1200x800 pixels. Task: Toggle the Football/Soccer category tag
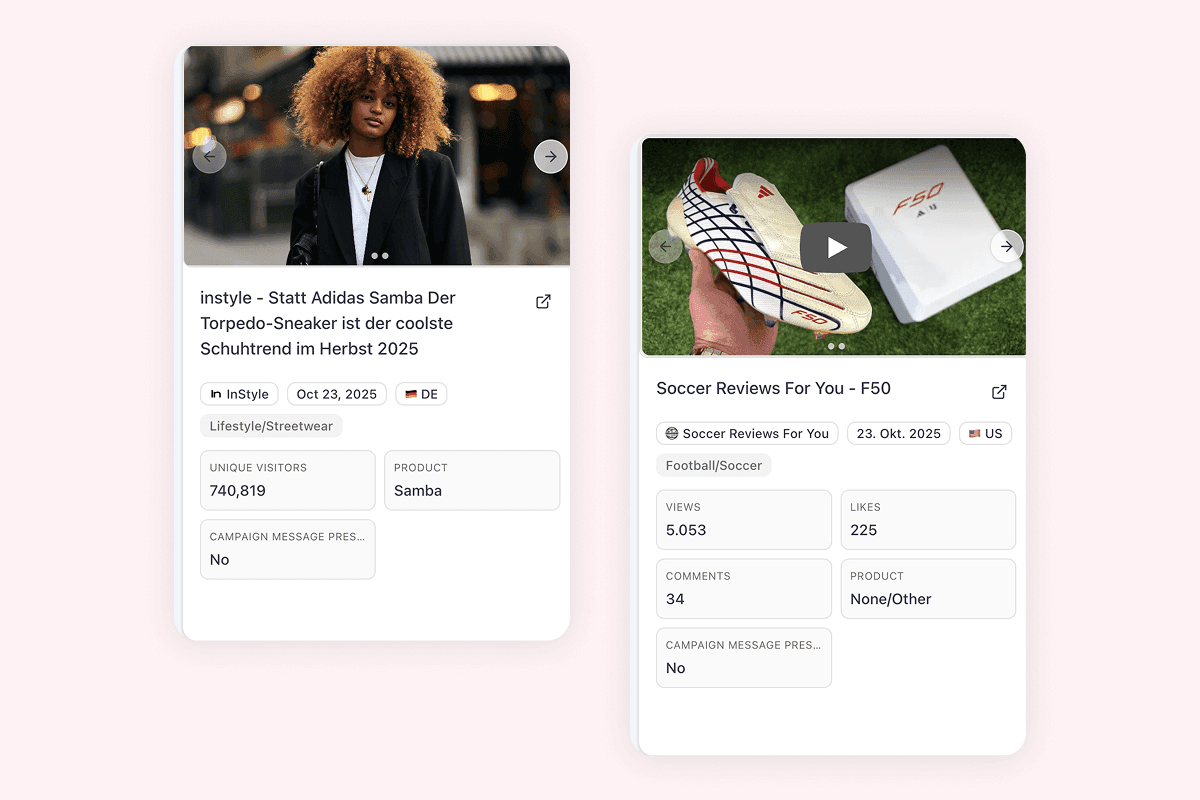(x=714, y=464)
